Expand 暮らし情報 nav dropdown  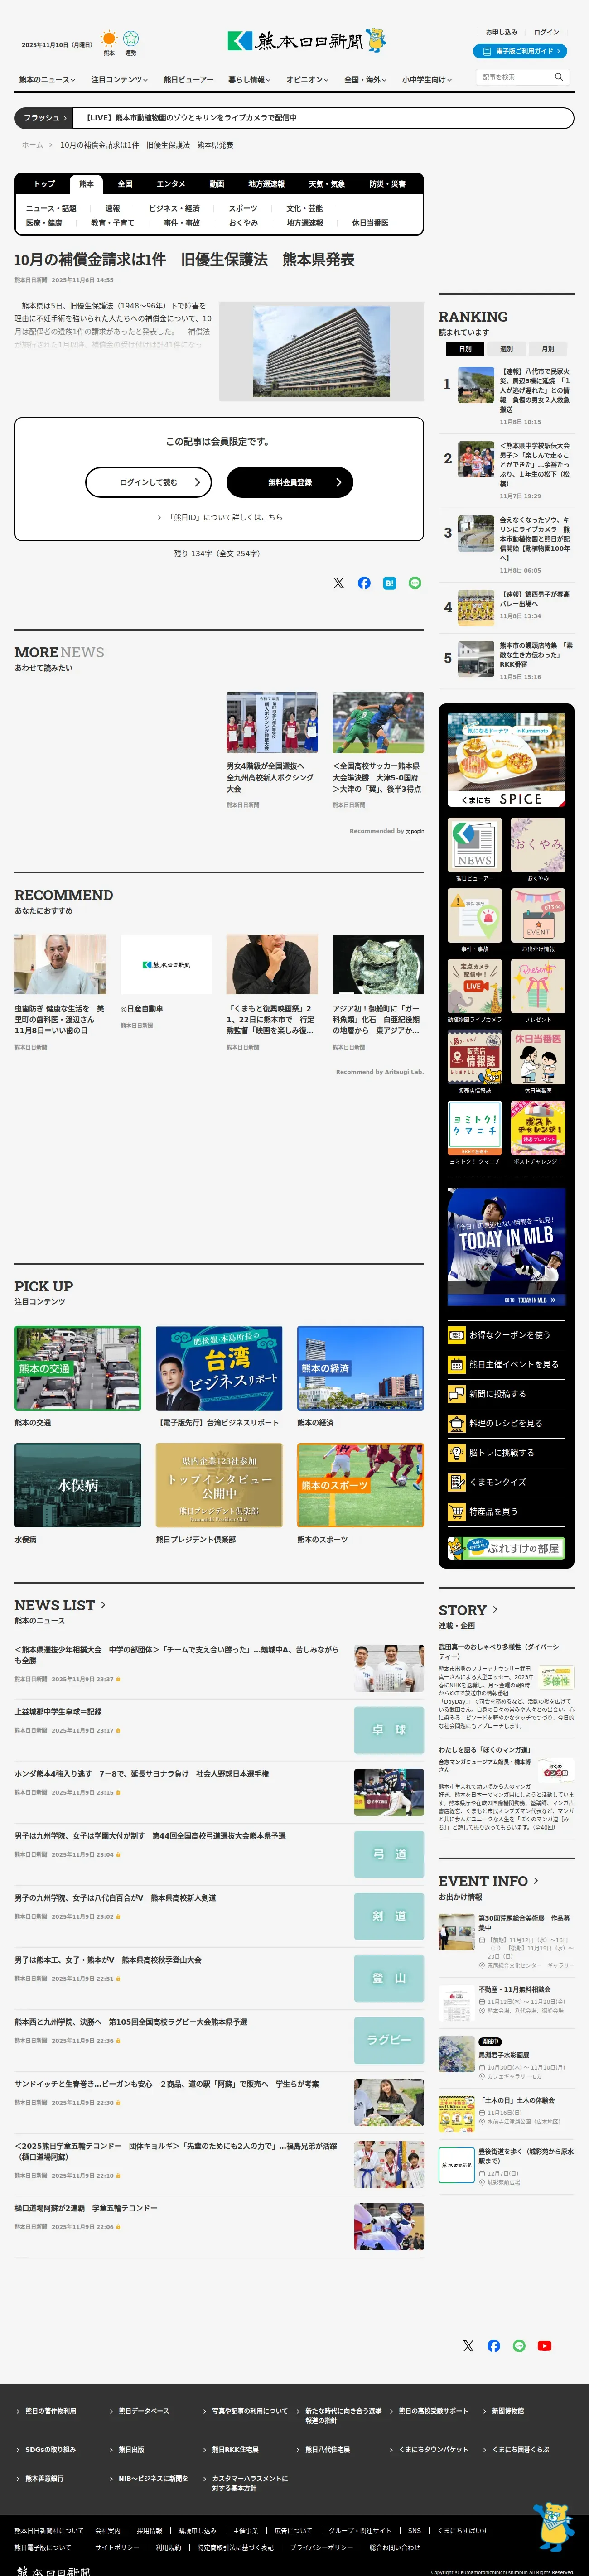[249, 80]
